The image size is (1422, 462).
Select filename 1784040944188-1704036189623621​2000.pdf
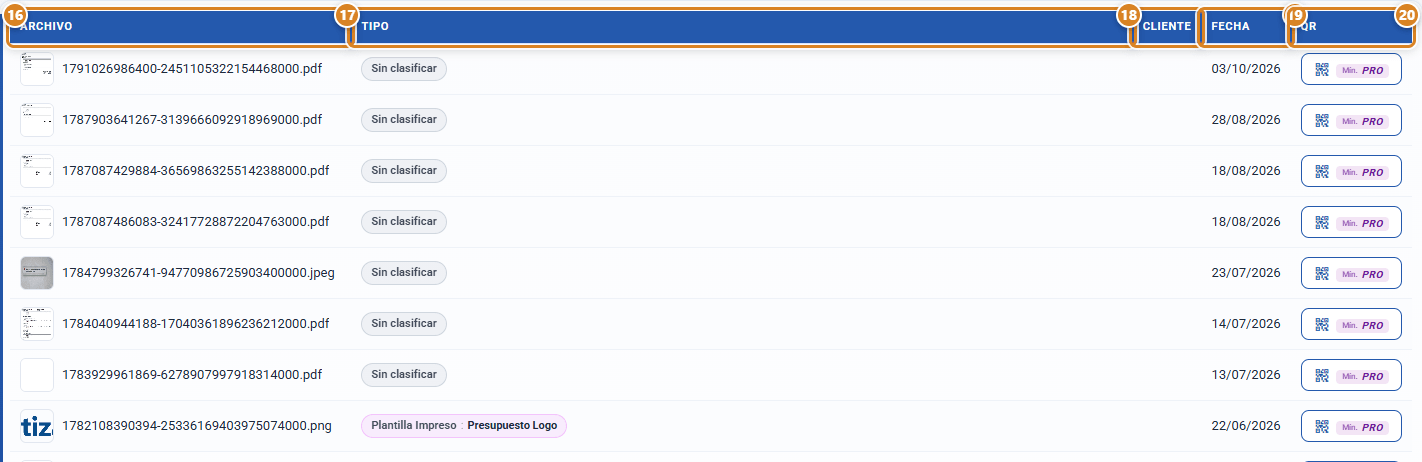click(x=196, y=324)
